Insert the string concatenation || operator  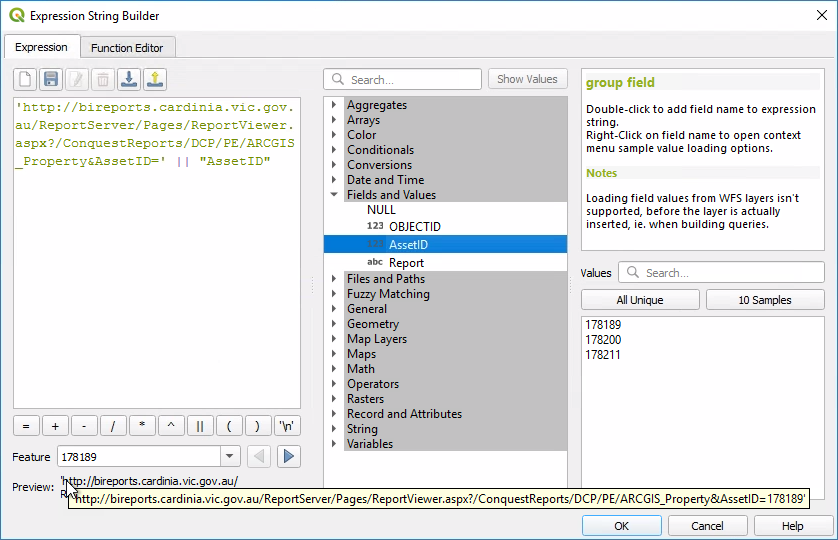tap(200, 426)
